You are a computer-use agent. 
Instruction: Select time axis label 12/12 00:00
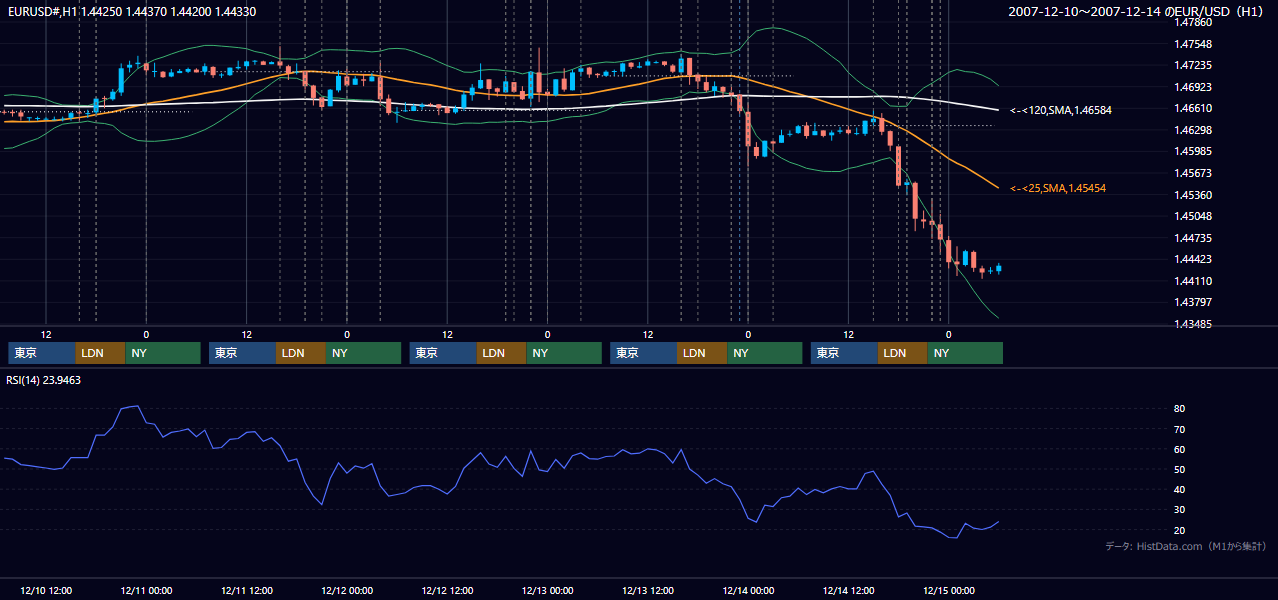pos(347,590)
